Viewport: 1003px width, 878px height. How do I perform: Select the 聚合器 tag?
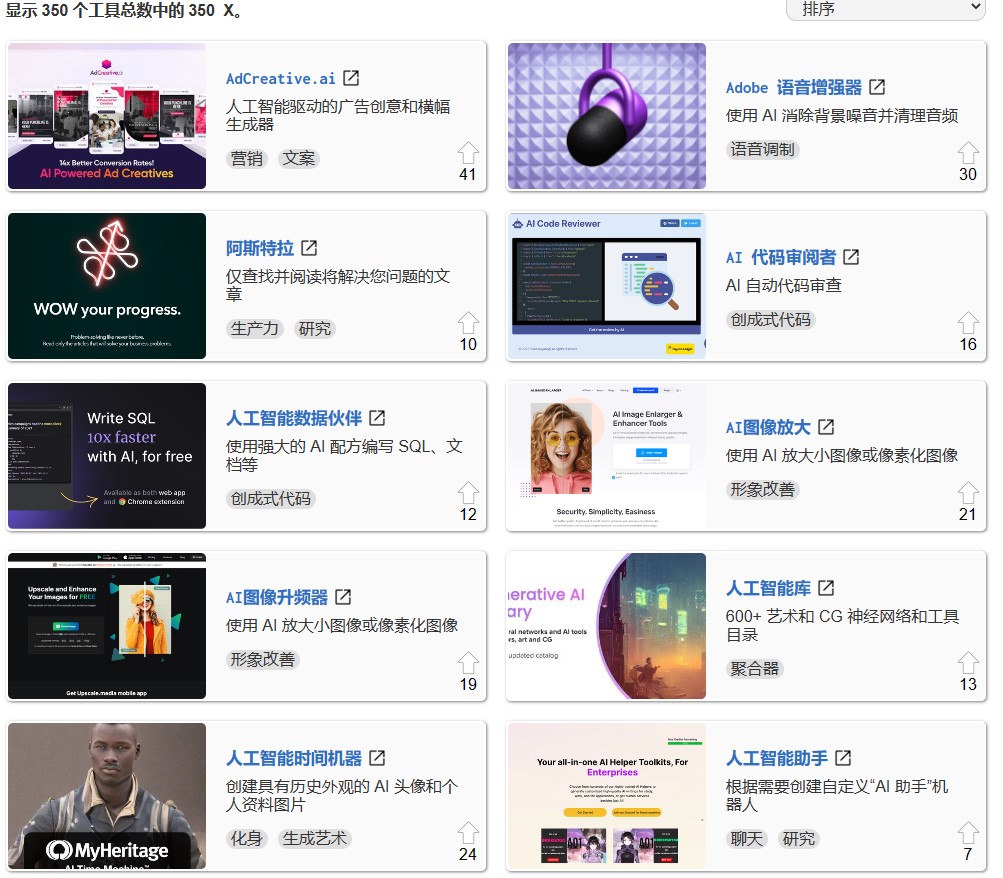755,669
